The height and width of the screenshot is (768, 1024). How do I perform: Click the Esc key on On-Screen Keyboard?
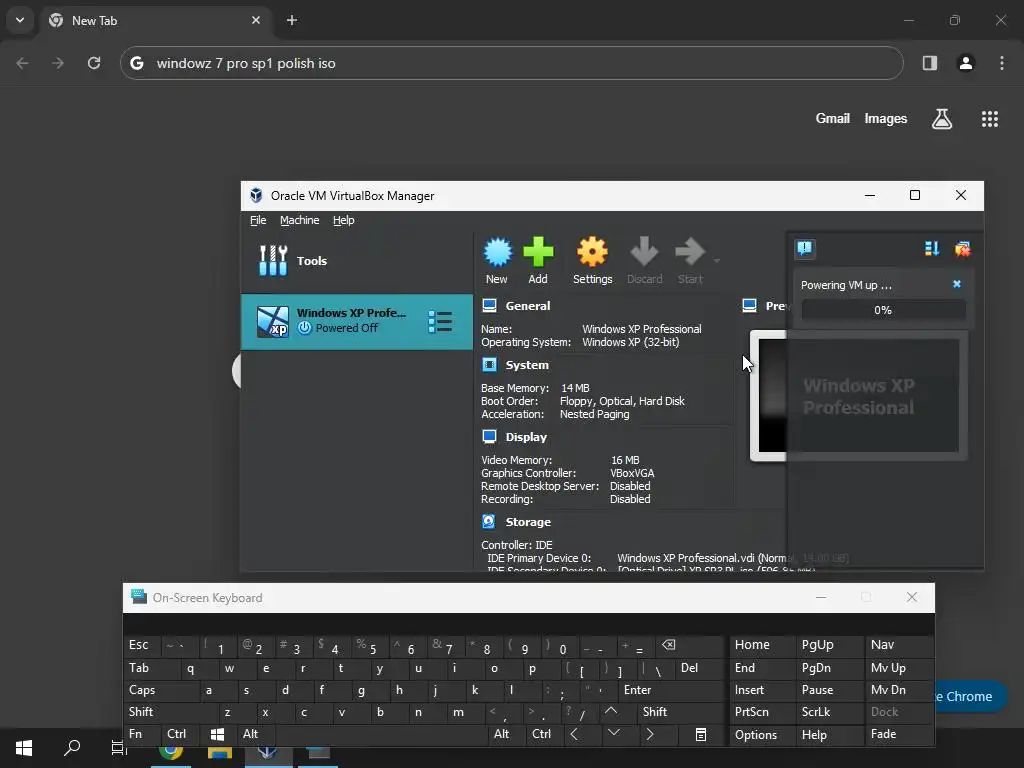[x=142, y=645]
